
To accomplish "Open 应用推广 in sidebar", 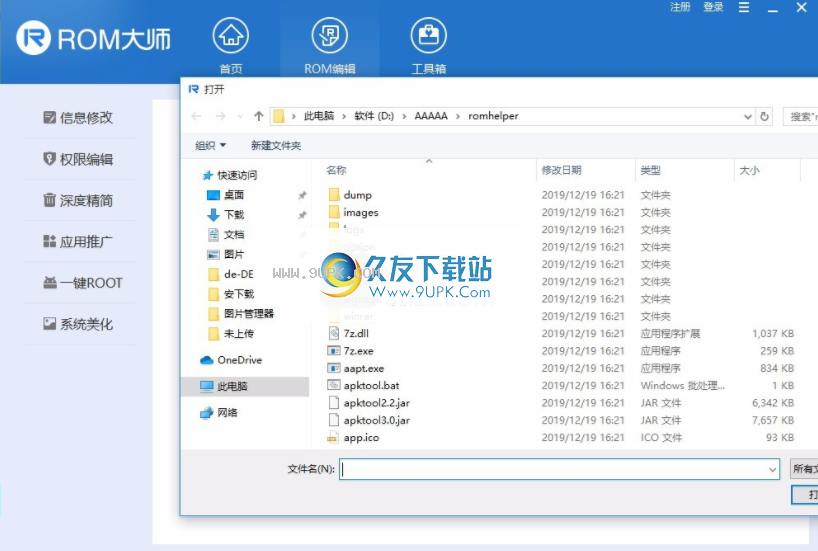I will click(x=78, y=242).
